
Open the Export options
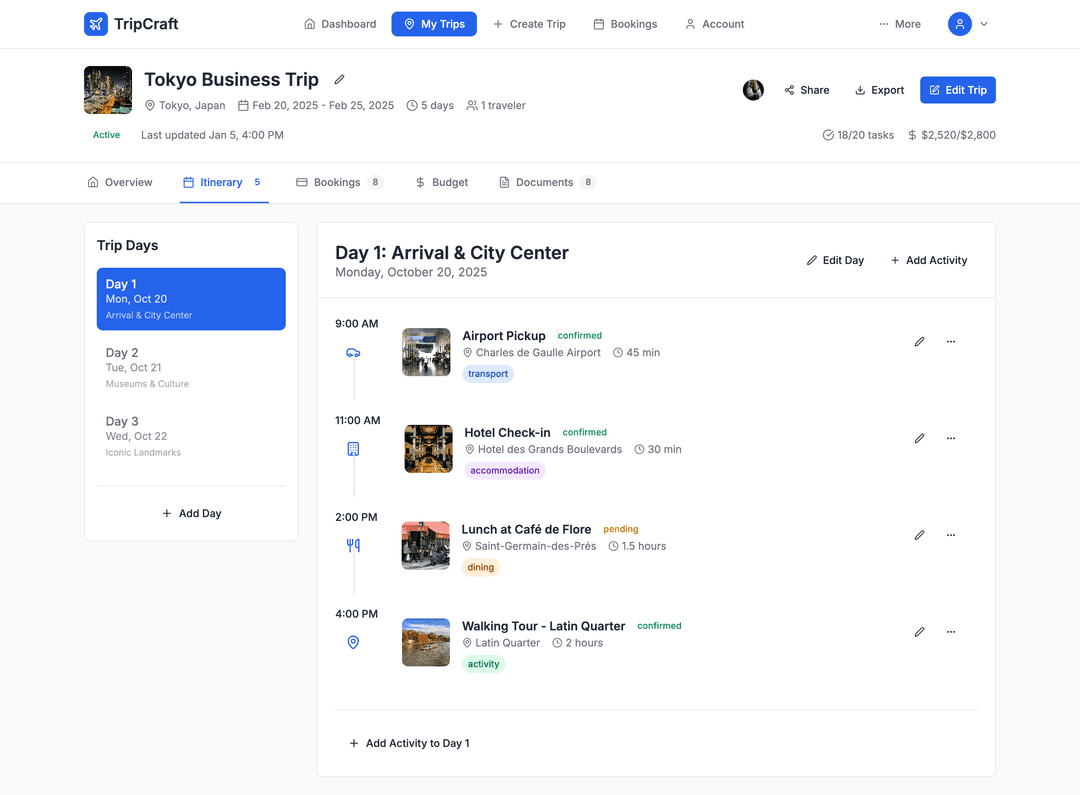coord(879,90)
